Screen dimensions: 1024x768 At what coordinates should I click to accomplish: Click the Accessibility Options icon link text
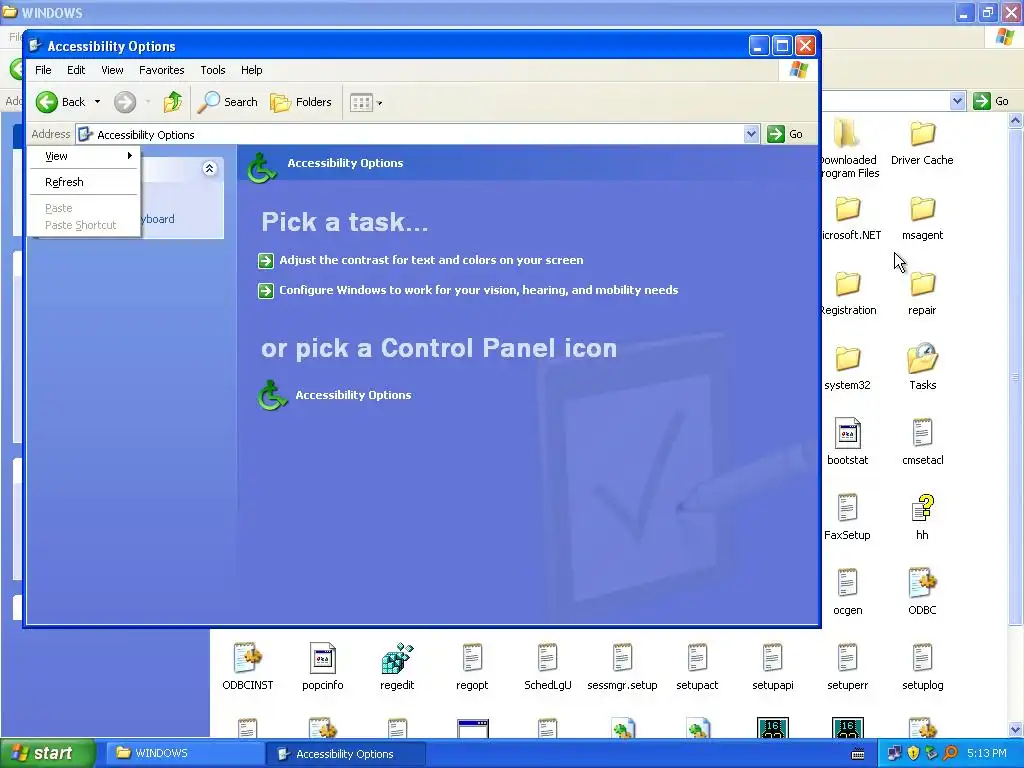tap(353, 395)
